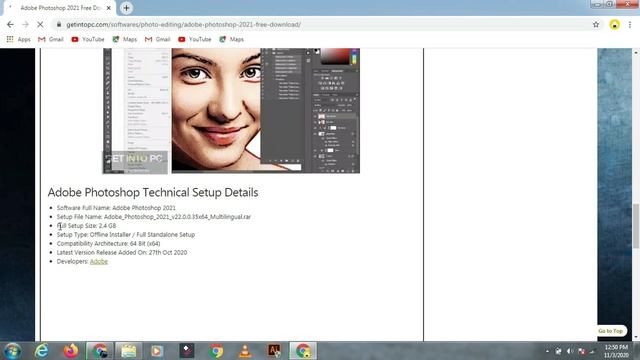Click the scrollbar down arrow
This screenshot has width=640, height=360.
coord(636,337)
